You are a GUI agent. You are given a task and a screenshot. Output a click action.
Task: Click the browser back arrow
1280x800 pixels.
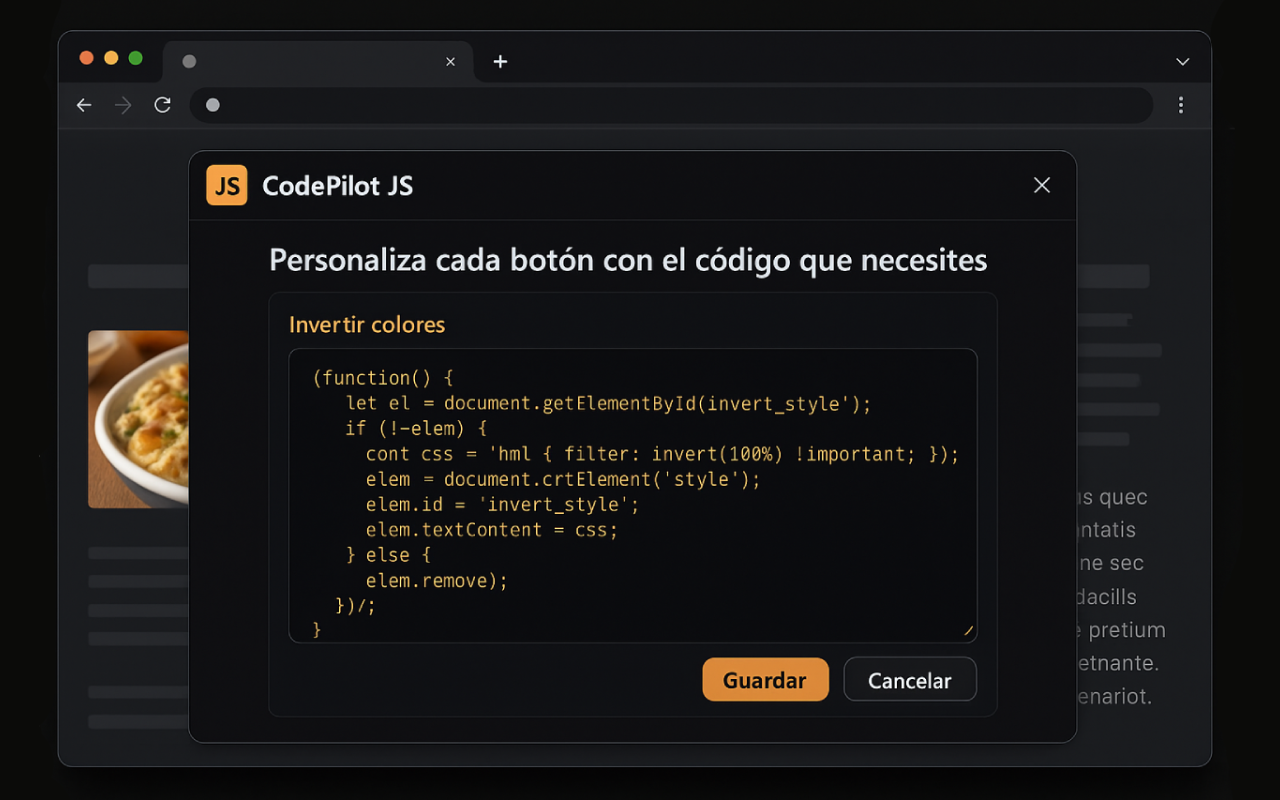pos(84,105)
